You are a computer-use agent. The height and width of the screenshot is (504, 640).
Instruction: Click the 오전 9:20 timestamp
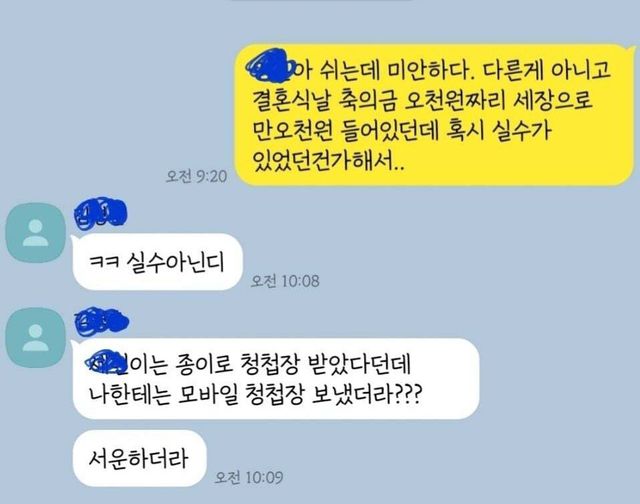(x=196, y=176)
